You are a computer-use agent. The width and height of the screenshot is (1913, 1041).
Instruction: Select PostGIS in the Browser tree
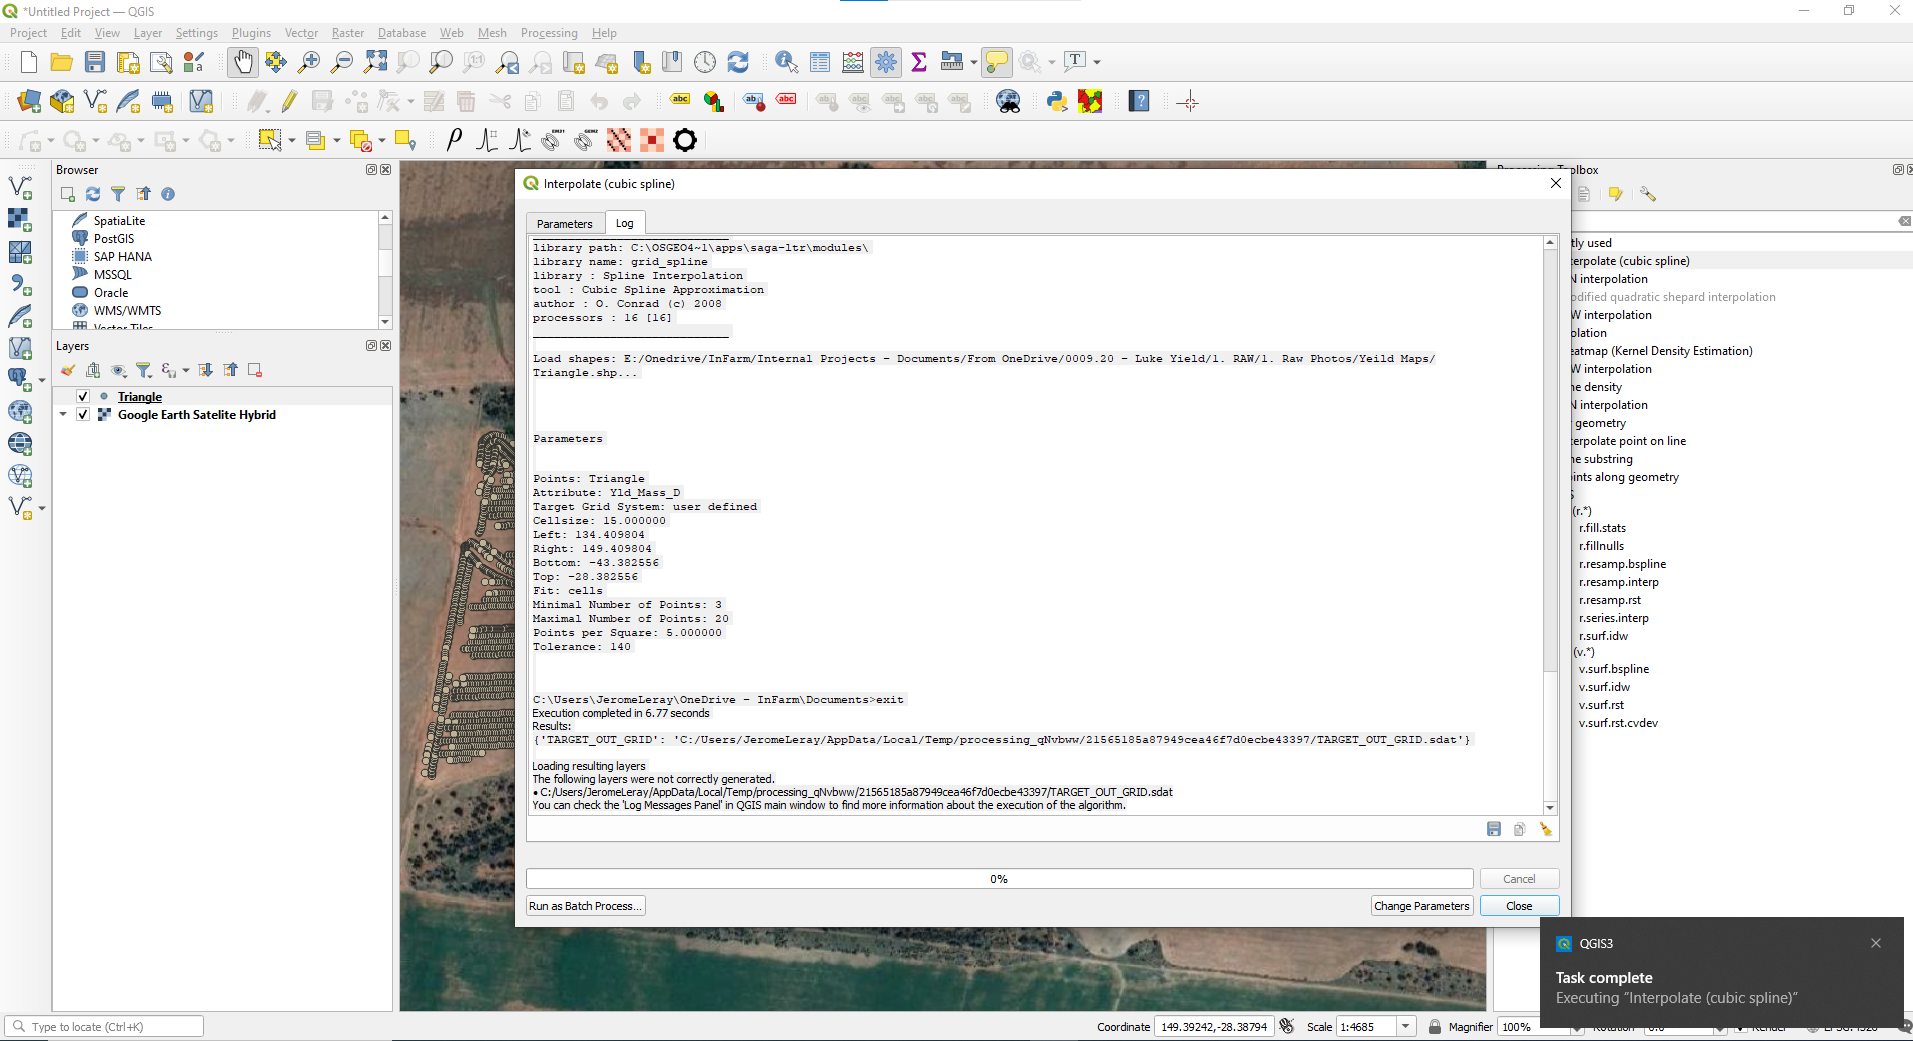click(x=114, y=239)
